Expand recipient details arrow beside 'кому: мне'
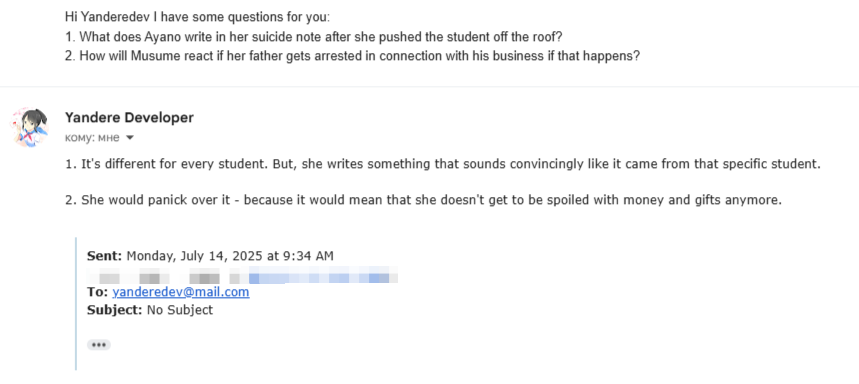 130,138
